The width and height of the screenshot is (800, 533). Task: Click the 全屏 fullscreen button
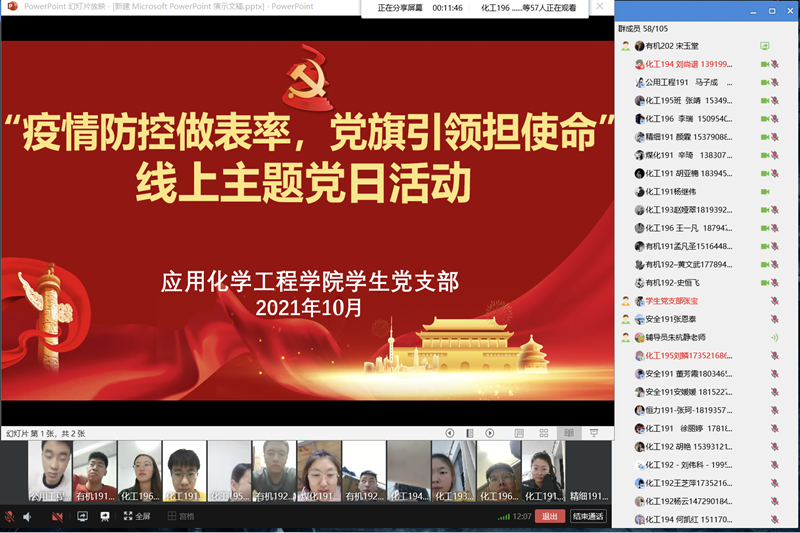(136, 516)
